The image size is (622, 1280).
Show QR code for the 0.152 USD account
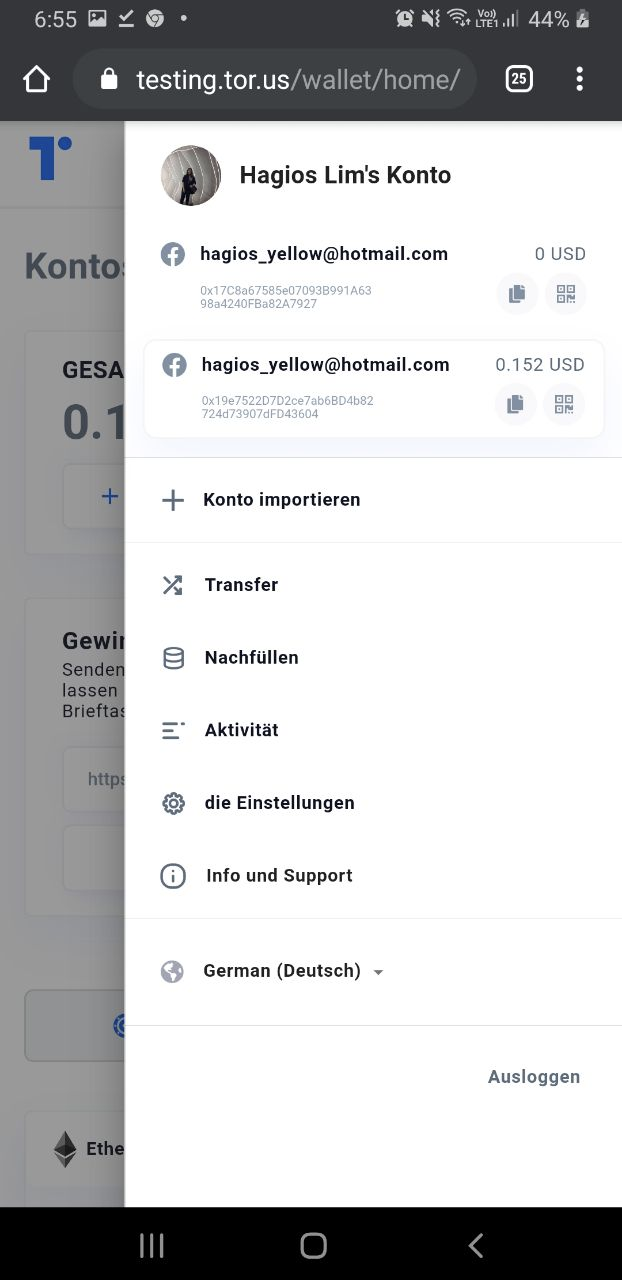tap(564, 404)
